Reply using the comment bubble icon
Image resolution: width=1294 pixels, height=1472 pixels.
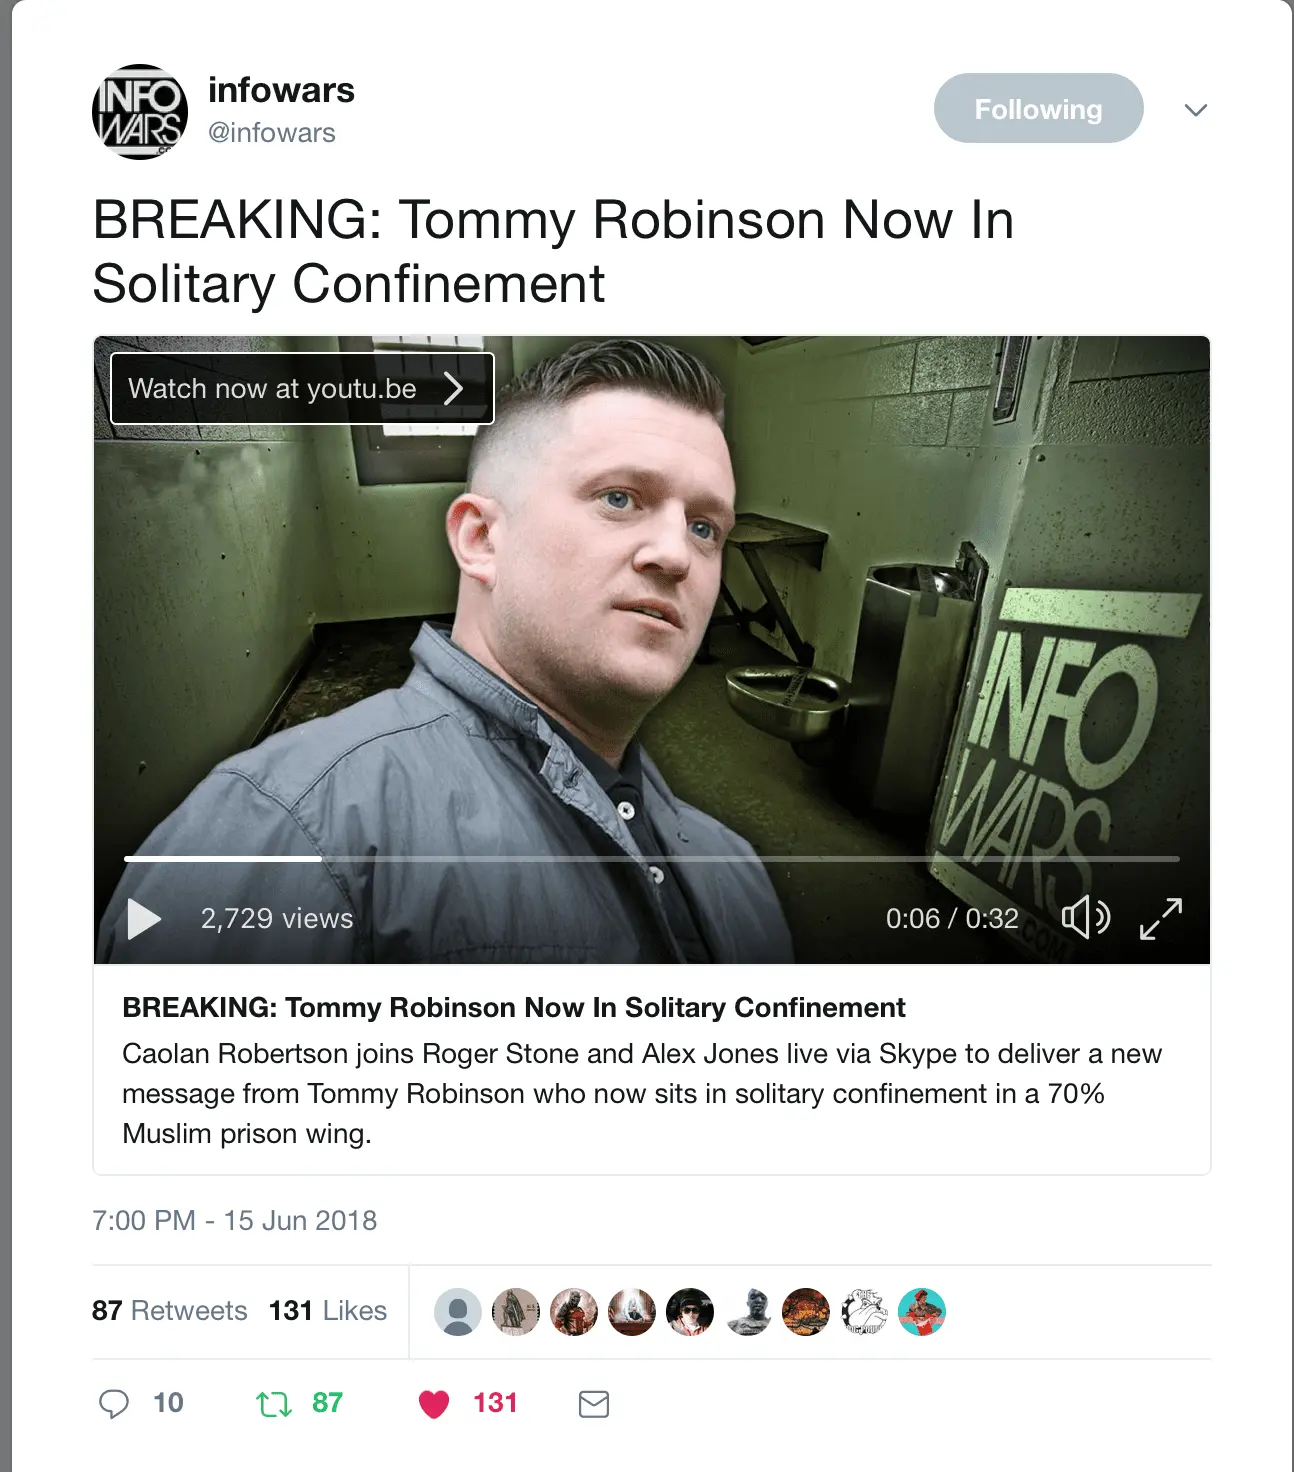tap(114, 1404)
